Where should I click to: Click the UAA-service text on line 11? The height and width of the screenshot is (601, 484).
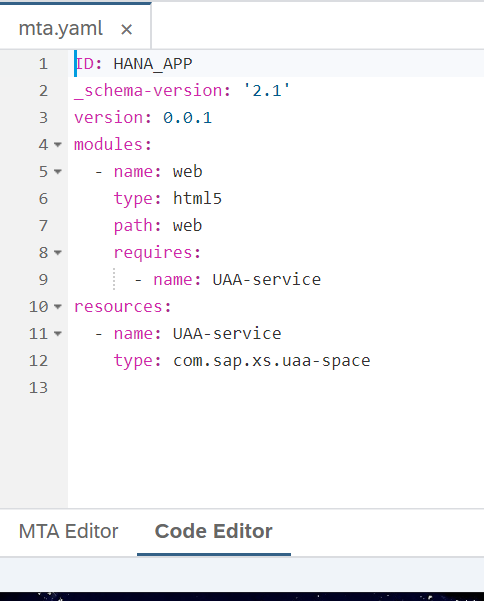coord(227,334)
